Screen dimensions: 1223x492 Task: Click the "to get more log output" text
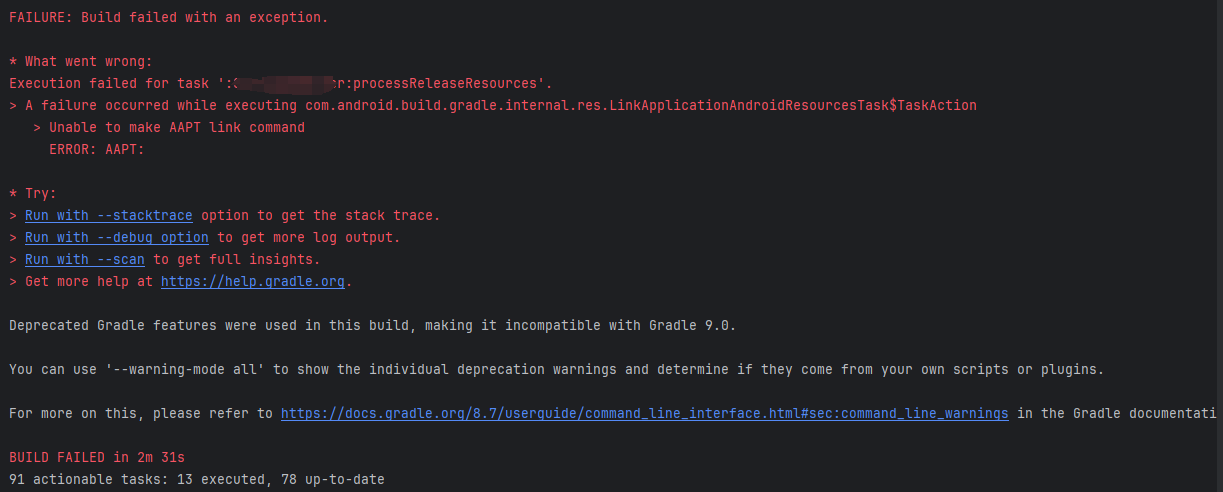click(x=308, y=237)
